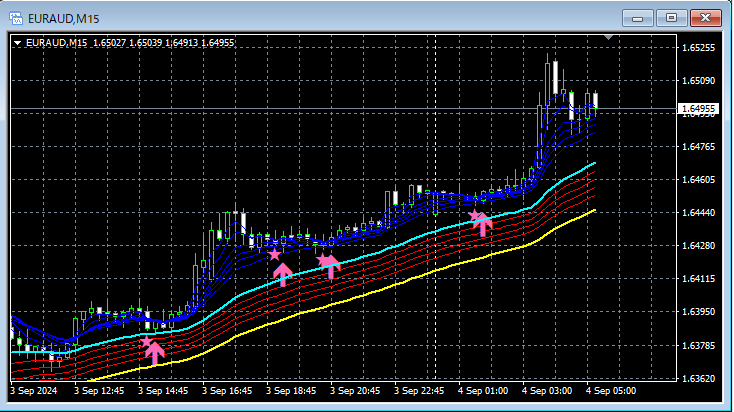This screenshot has width=734, height=412.
Task: Close the EURAUD,M15 chart window
Action: click(x=705, y=18)
